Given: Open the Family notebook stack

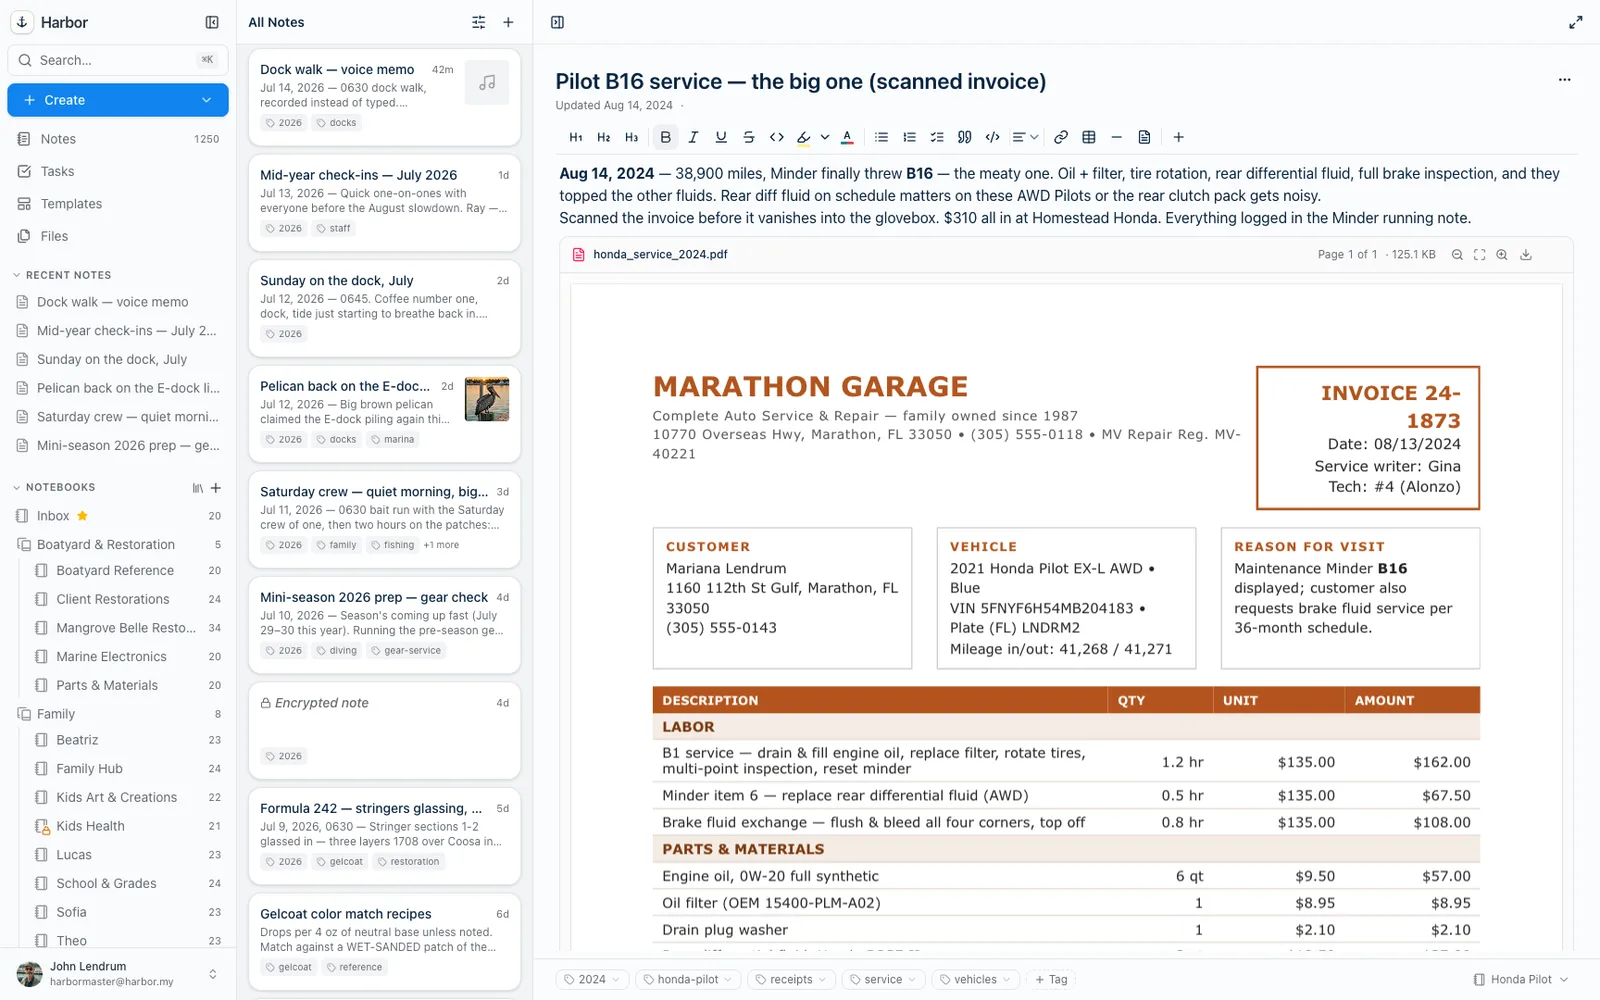Looking at the screenshot, I should [118, 714].
